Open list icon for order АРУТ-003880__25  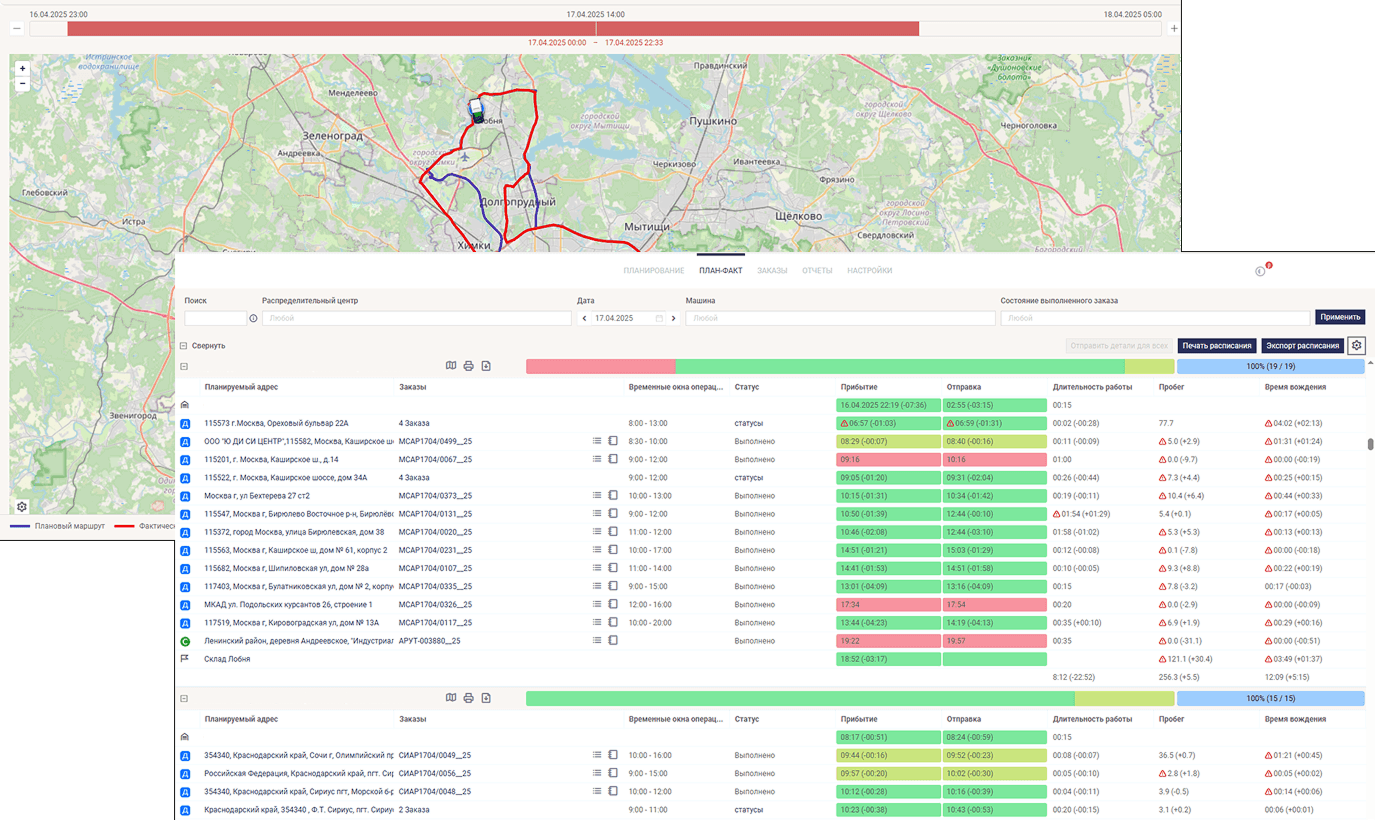coord(597,640)
